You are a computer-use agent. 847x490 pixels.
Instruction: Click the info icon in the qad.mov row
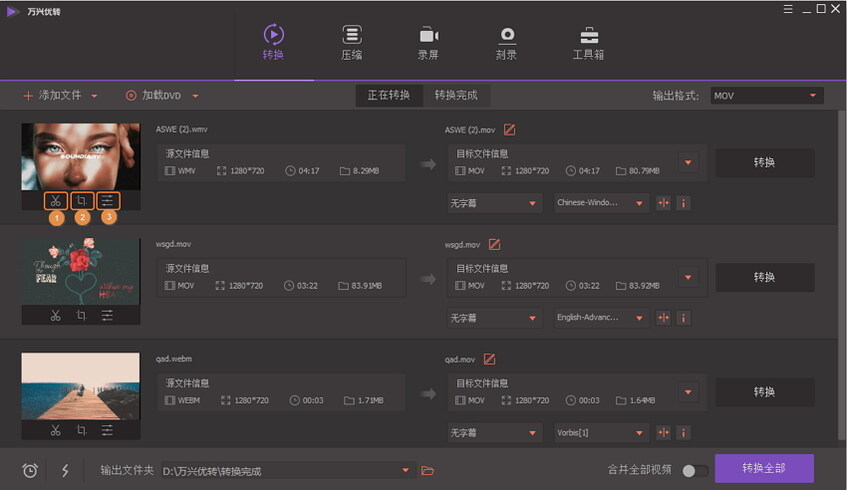pyautogui.click(x=683, y=433)
